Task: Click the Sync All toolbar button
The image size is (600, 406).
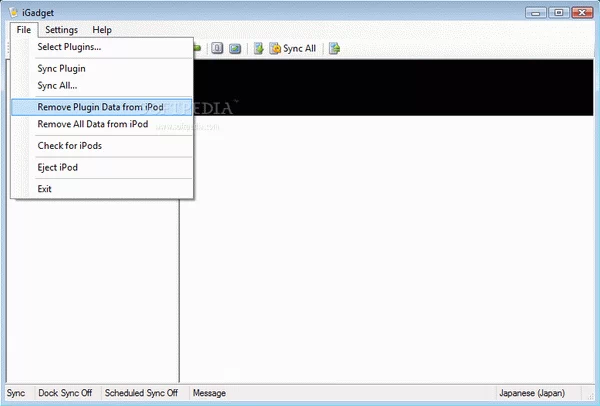Action: (x=293, y=49)
